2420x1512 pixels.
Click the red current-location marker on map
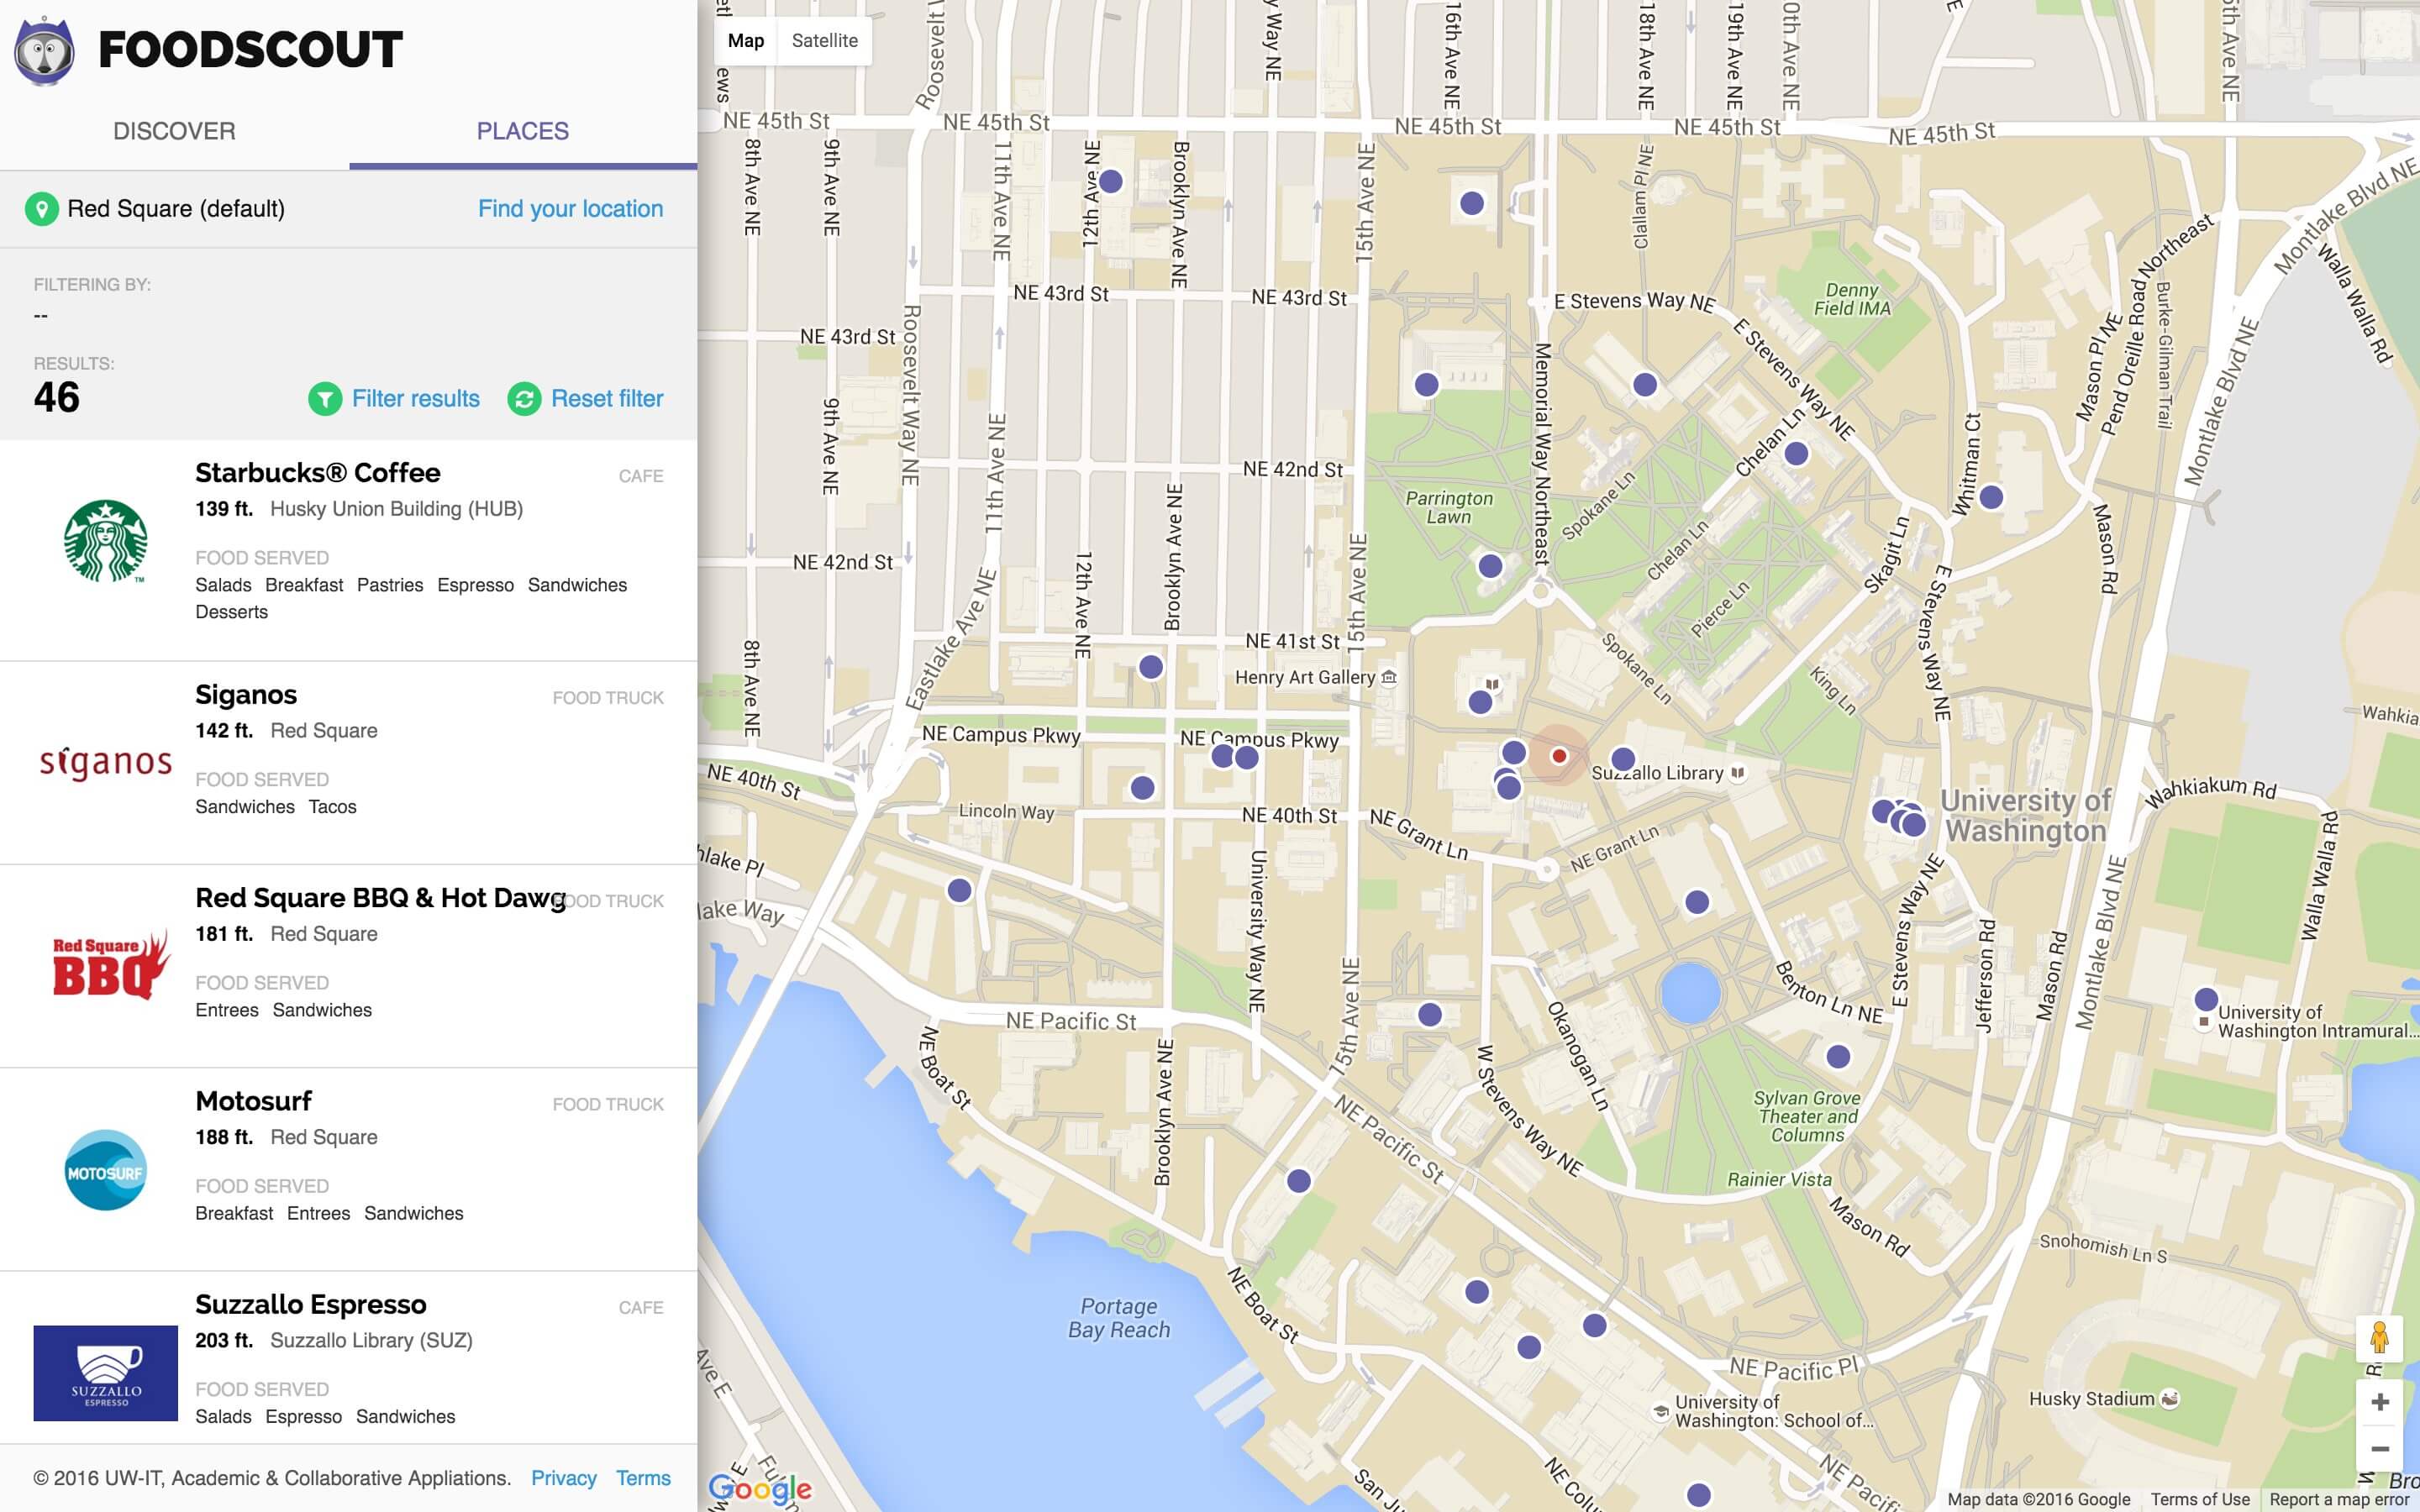(x=1558, y=756)
